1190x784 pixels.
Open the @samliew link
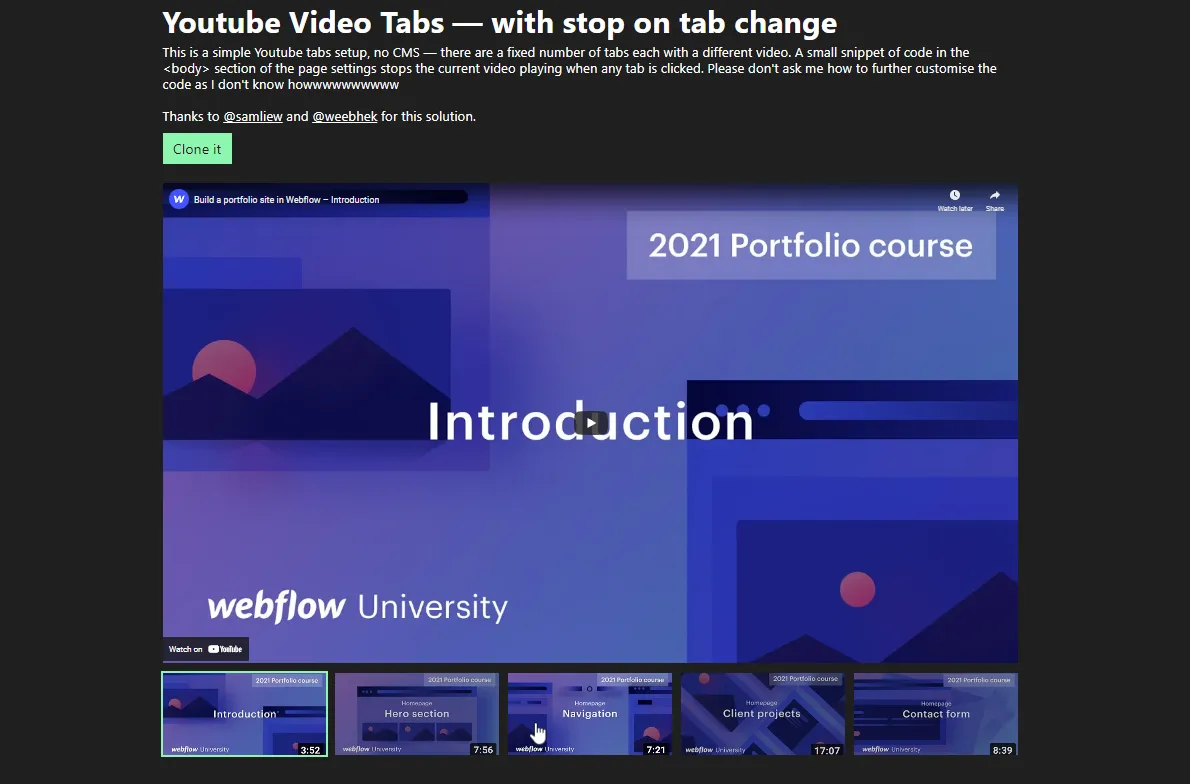pos(253,116)
